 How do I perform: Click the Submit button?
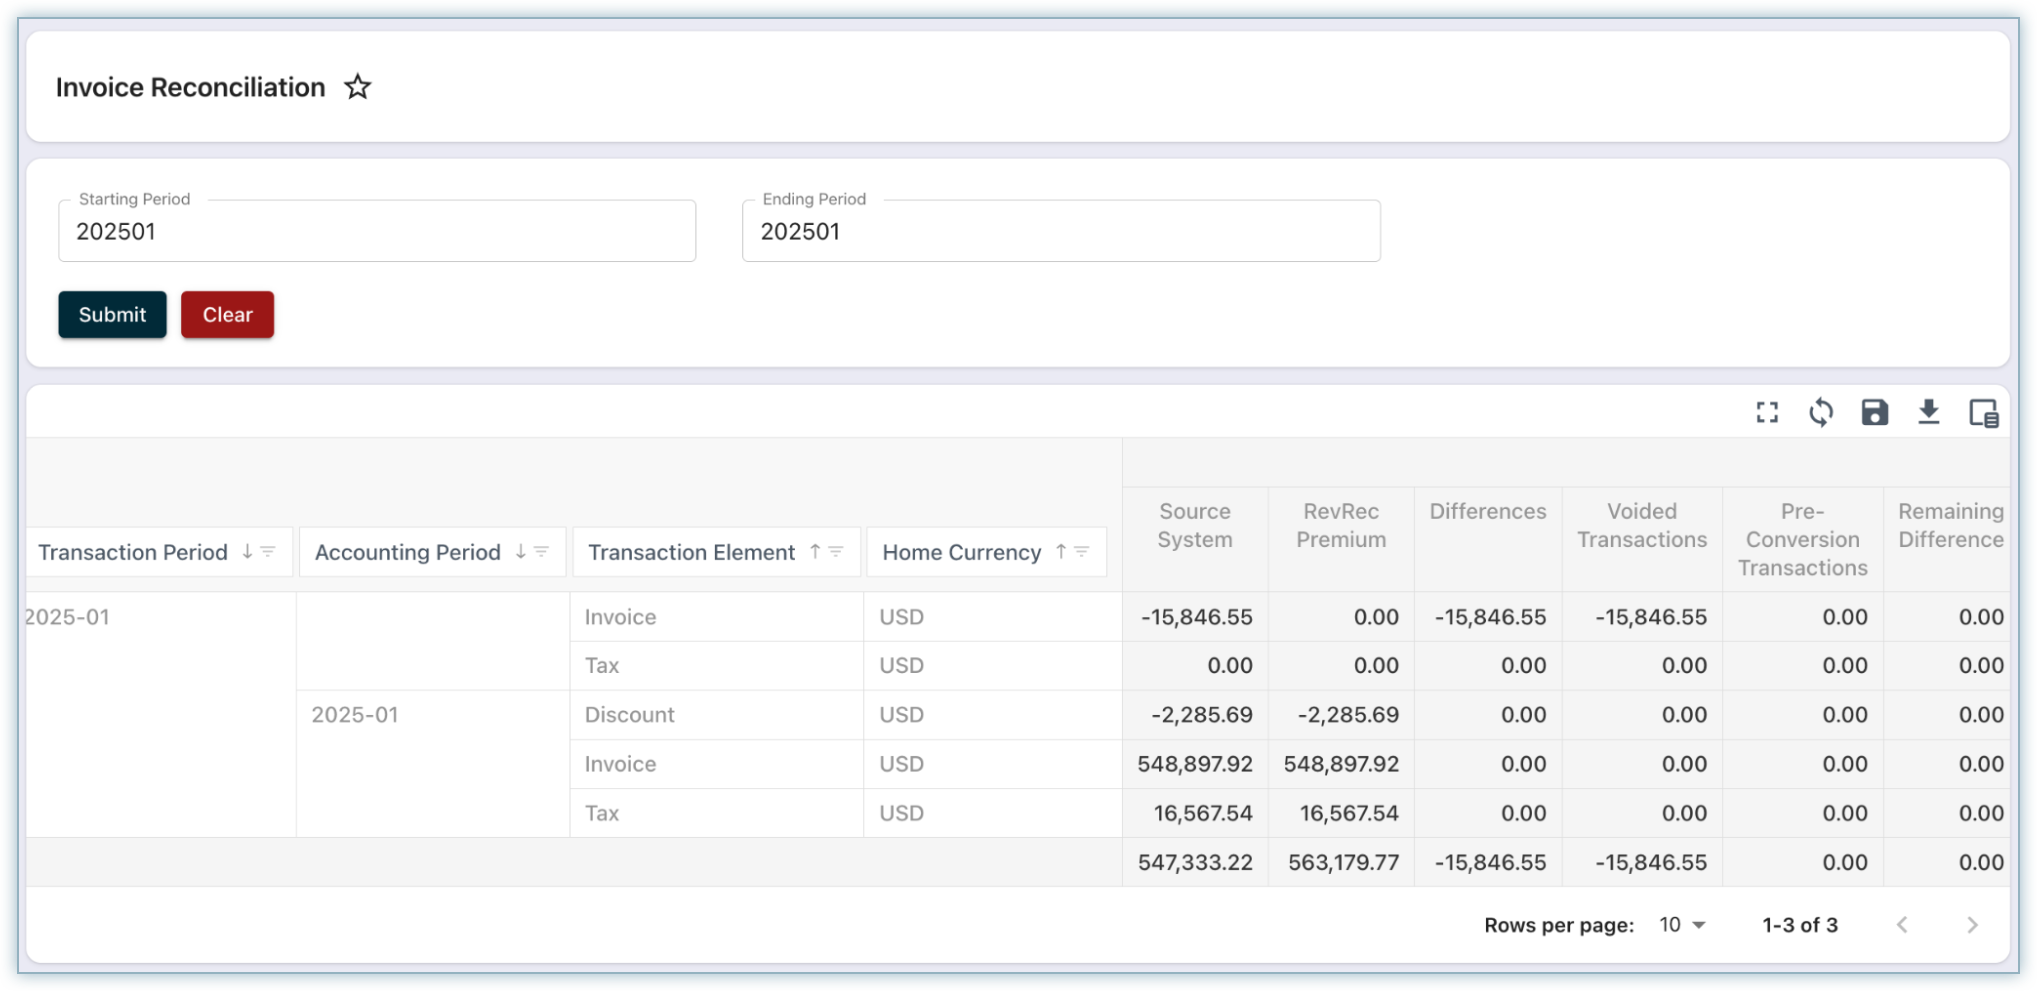click(112, 315)
